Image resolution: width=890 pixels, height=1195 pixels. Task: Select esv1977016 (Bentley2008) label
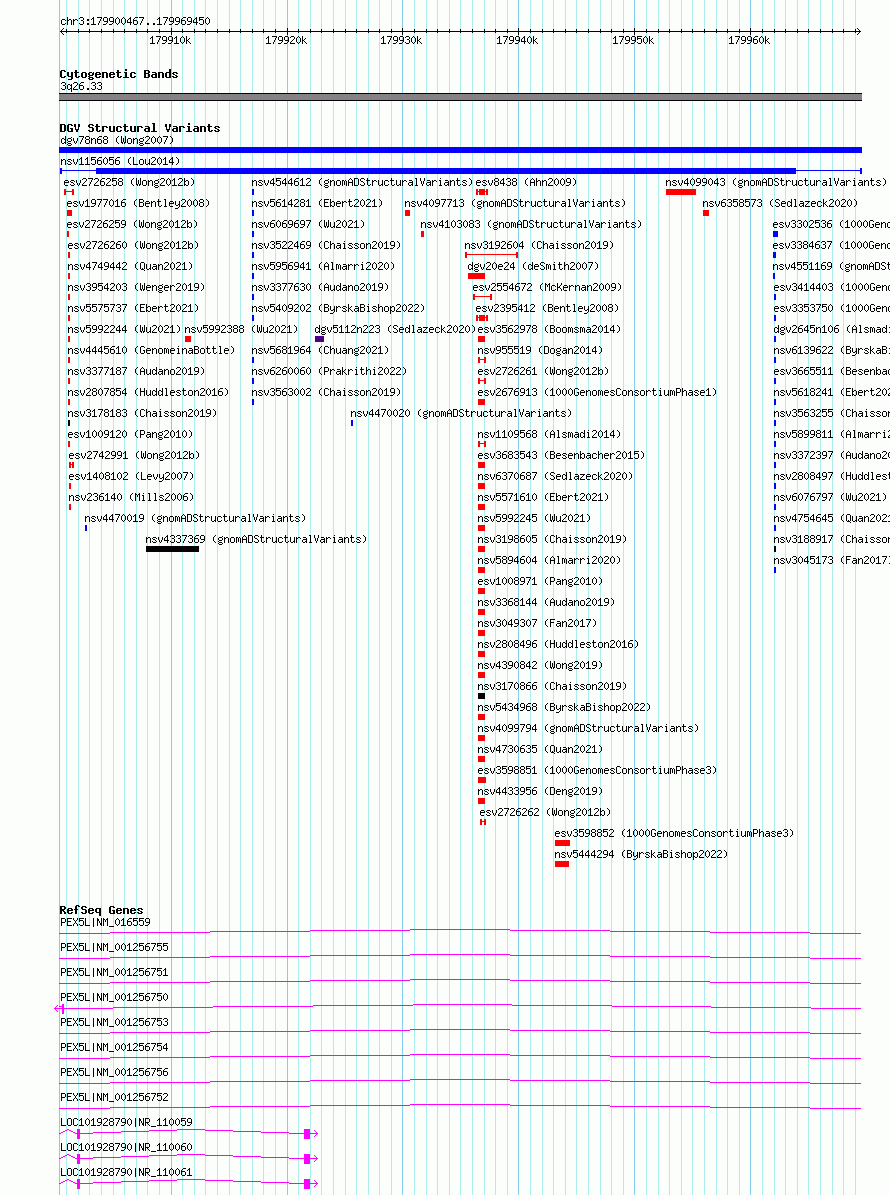click(138, 203)
